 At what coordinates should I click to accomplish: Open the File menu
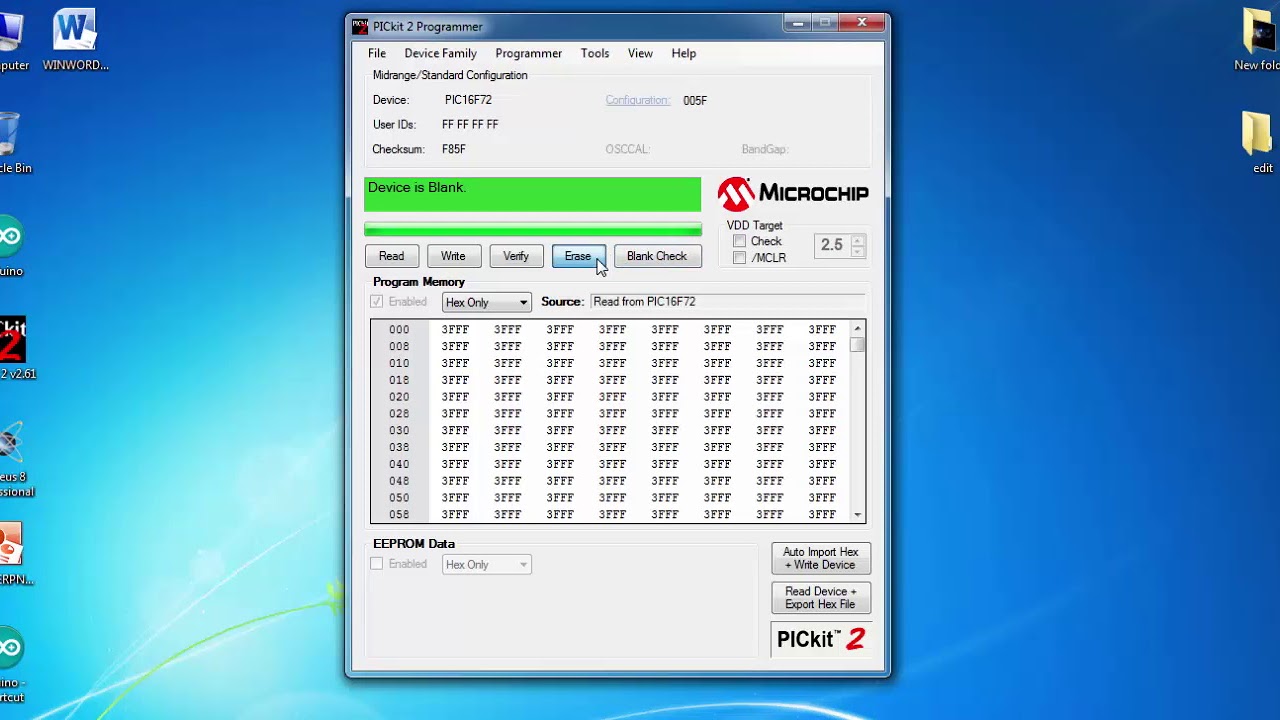pyautogui.click(x=377, y=53)
